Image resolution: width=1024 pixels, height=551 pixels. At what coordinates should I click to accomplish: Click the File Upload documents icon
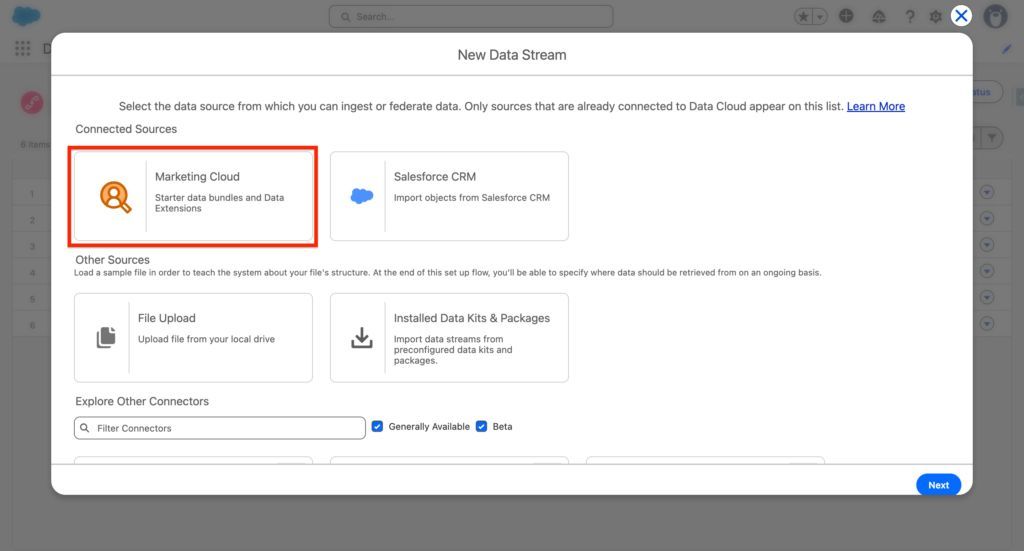click(x=106, y=338)
